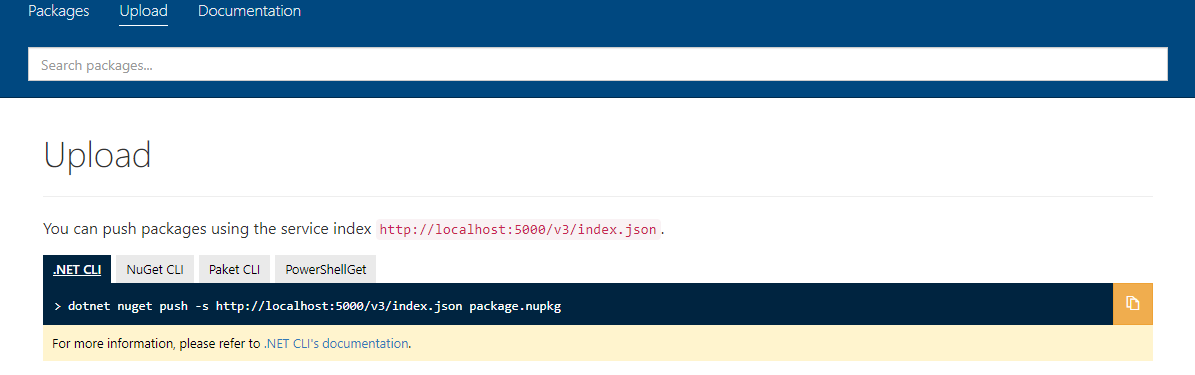Select the .NET CLI tab
The width and height of the screenshot is (1195, 375).
click(77, 269)
